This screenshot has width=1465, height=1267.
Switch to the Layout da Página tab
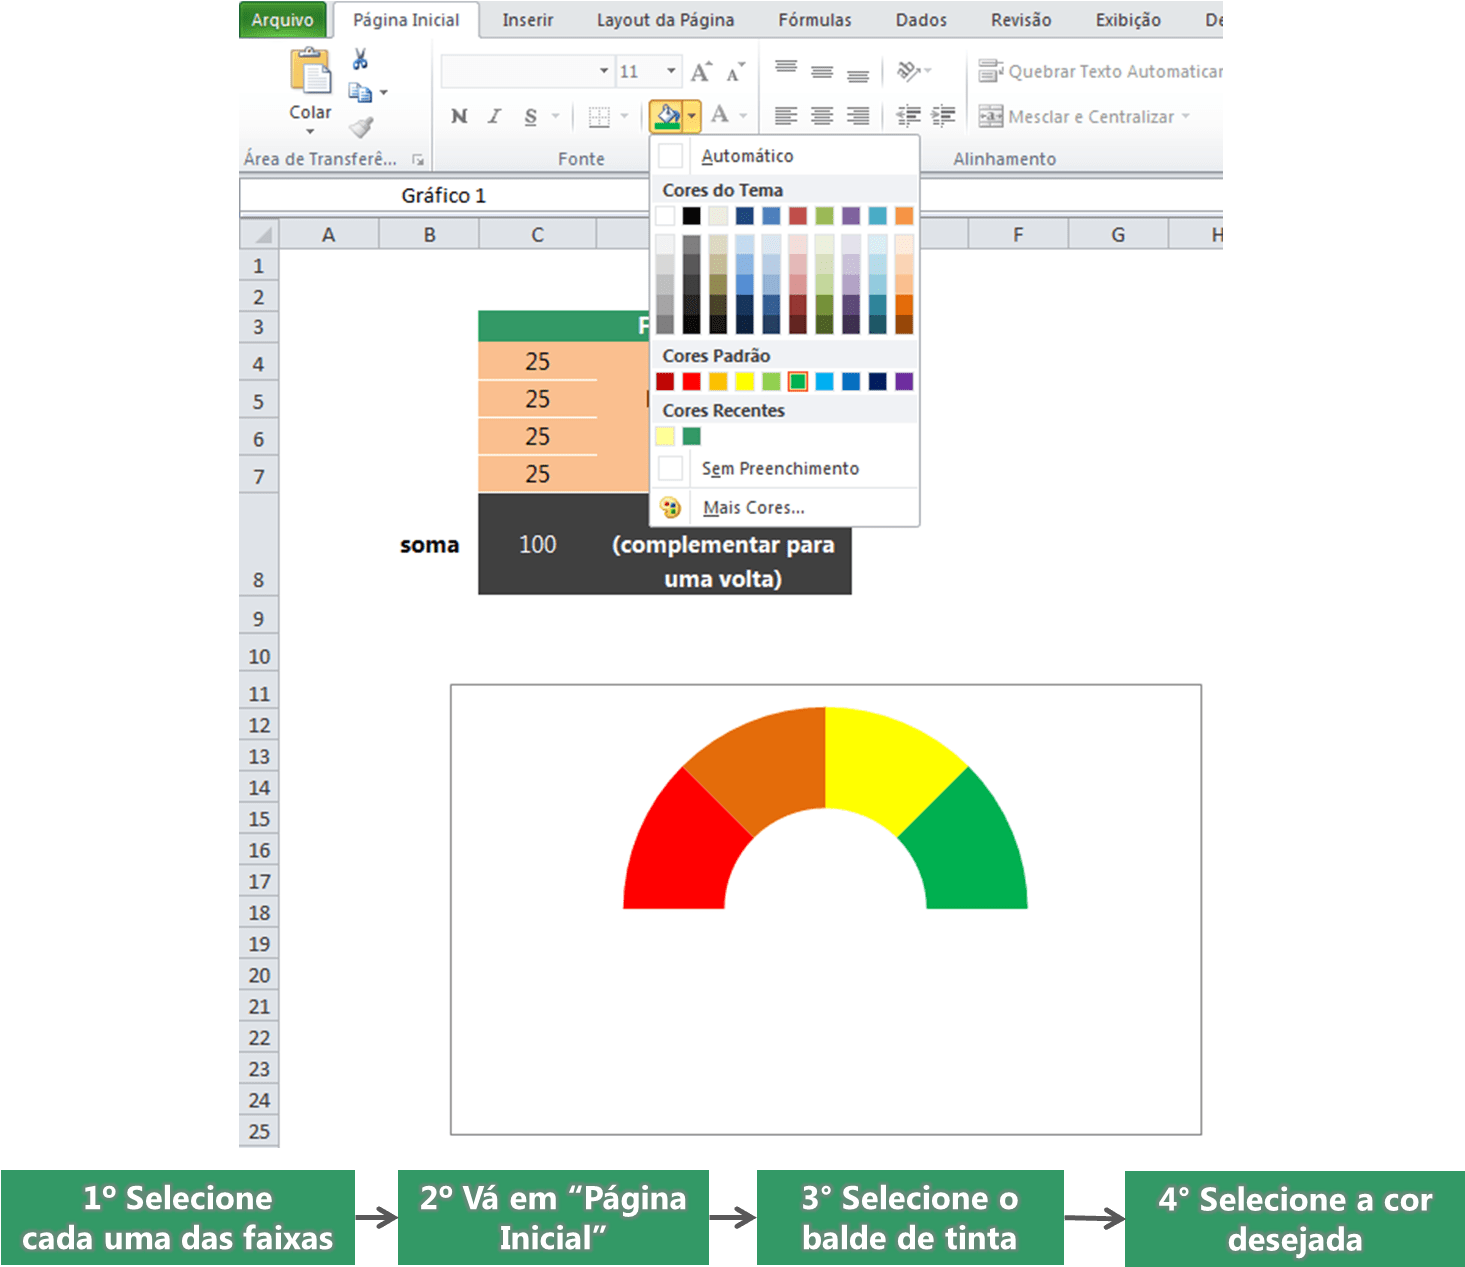(x=665, y=20)
